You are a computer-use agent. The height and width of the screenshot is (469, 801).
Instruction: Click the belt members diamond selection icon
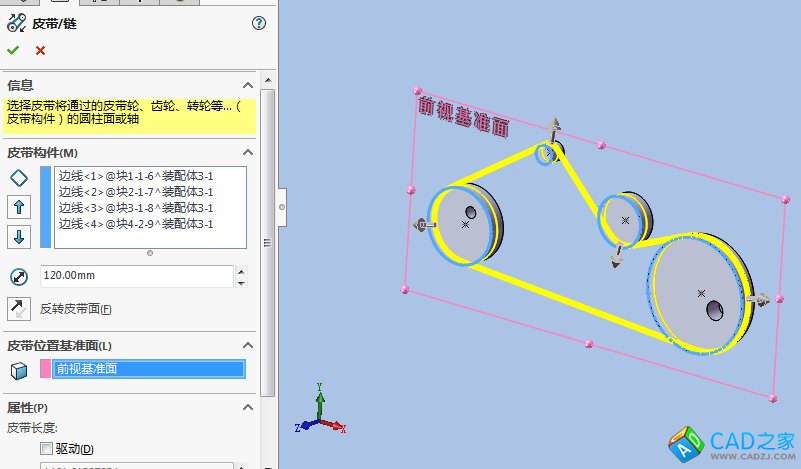point(19,177)
